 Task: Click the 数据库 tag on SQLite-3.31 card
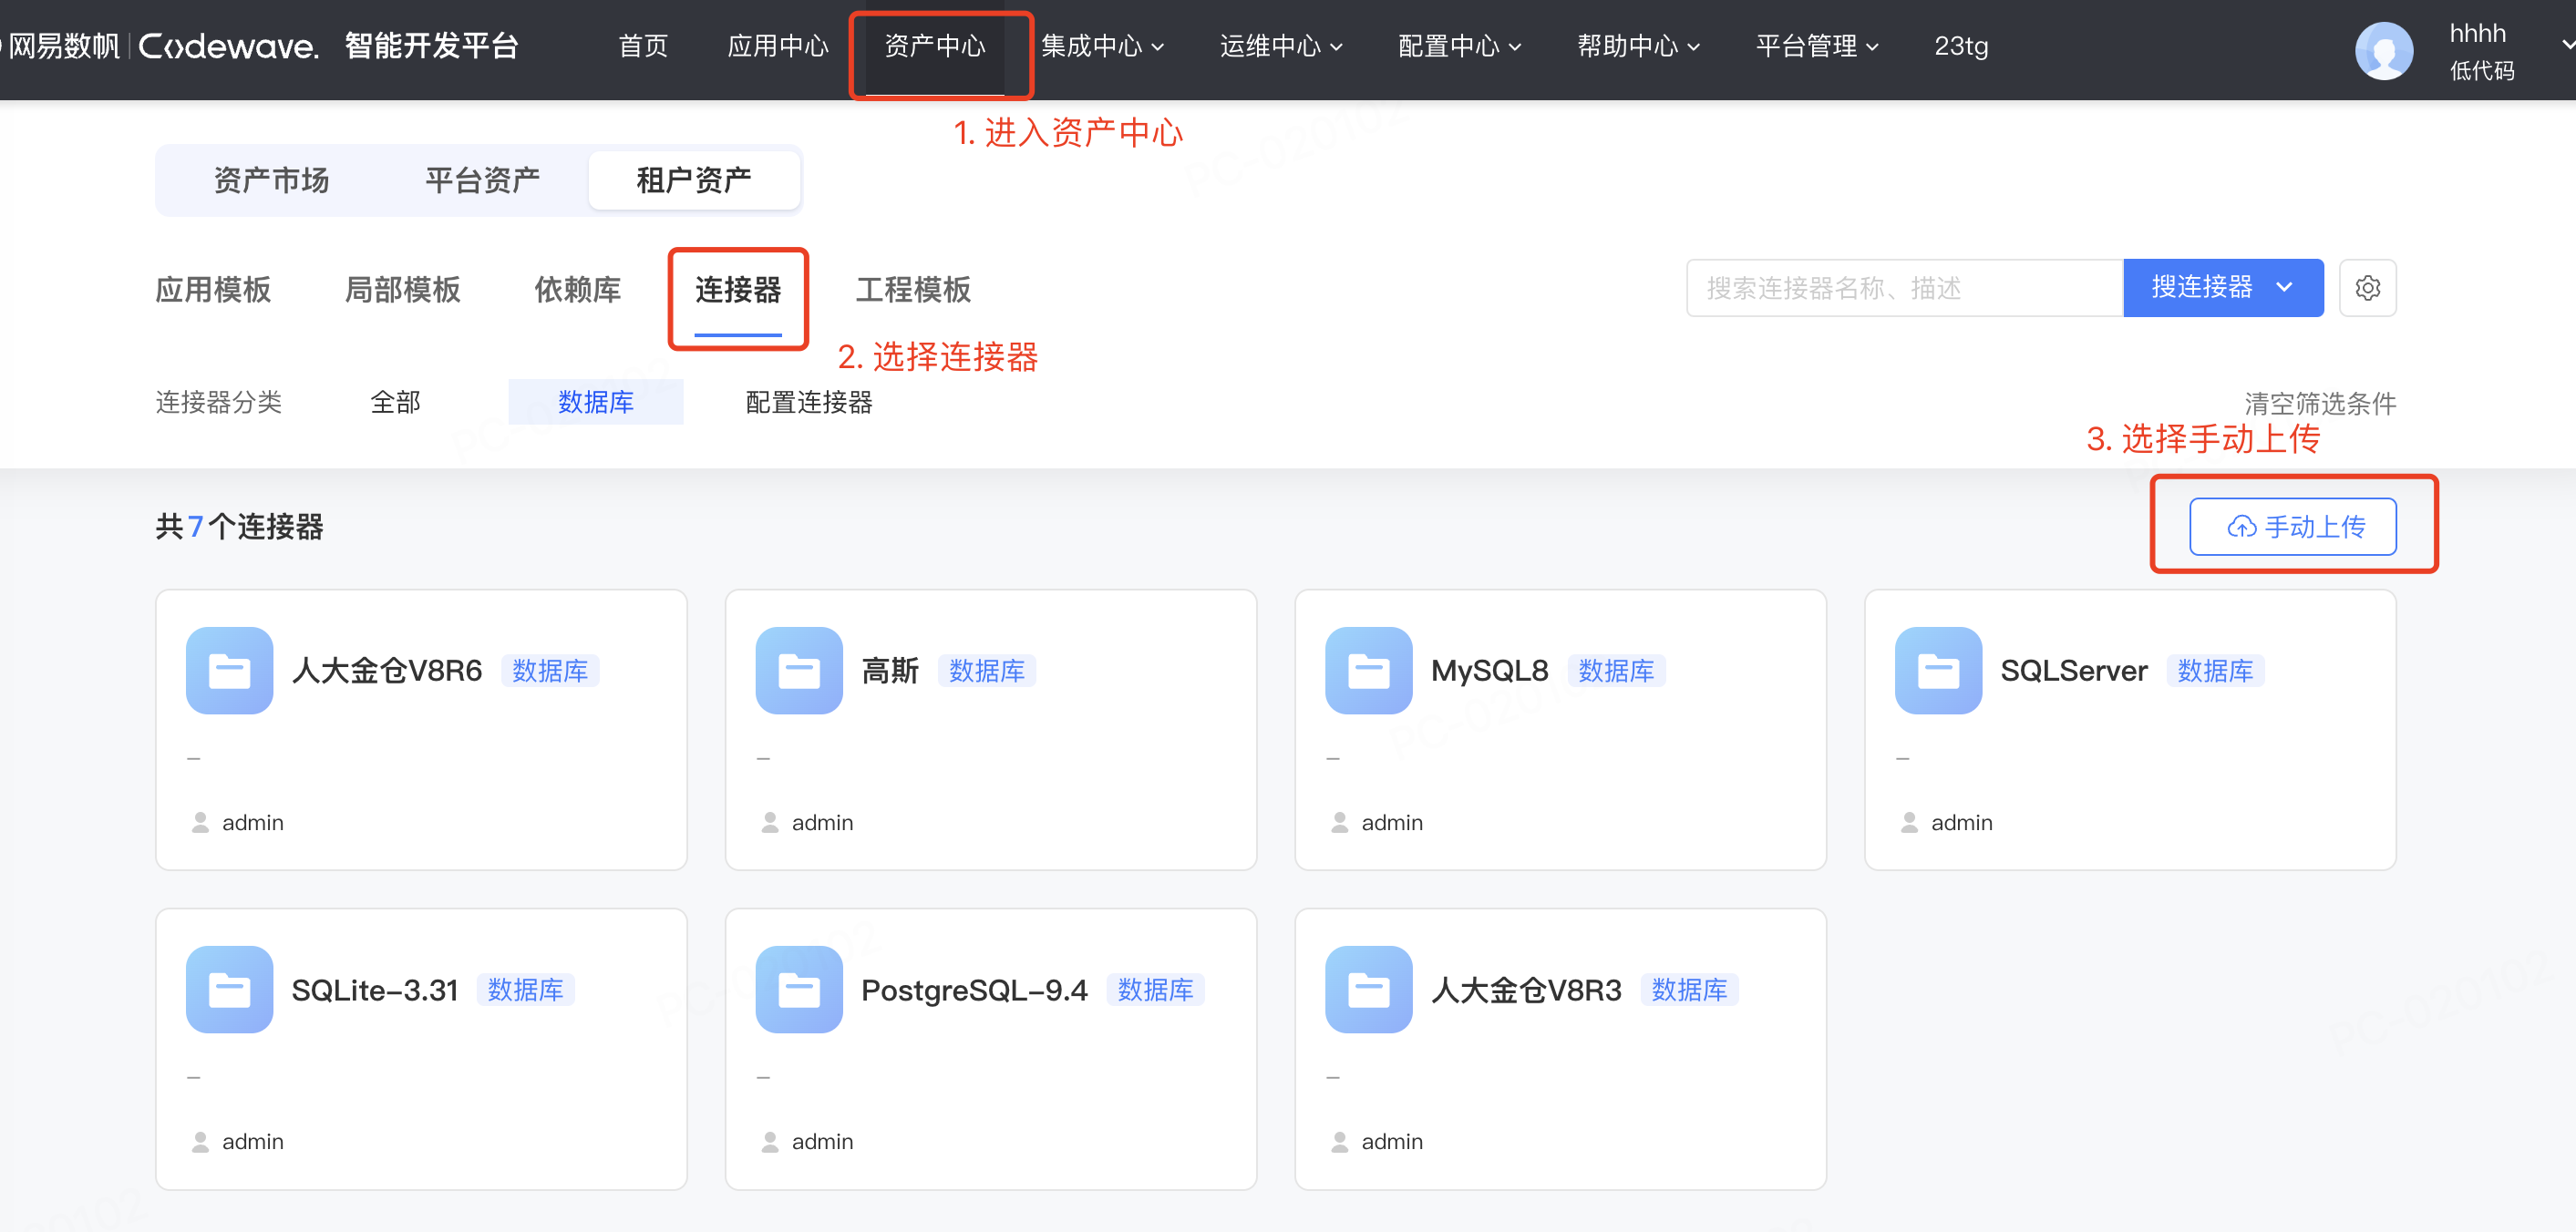525,990
